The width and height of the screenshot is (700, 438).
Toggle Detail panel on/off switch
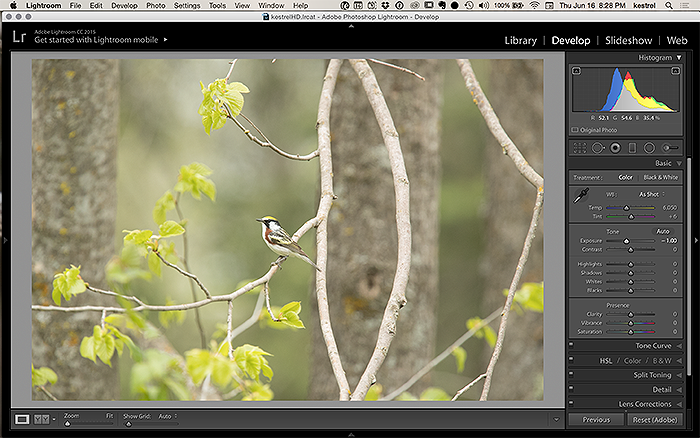point(571,388)
